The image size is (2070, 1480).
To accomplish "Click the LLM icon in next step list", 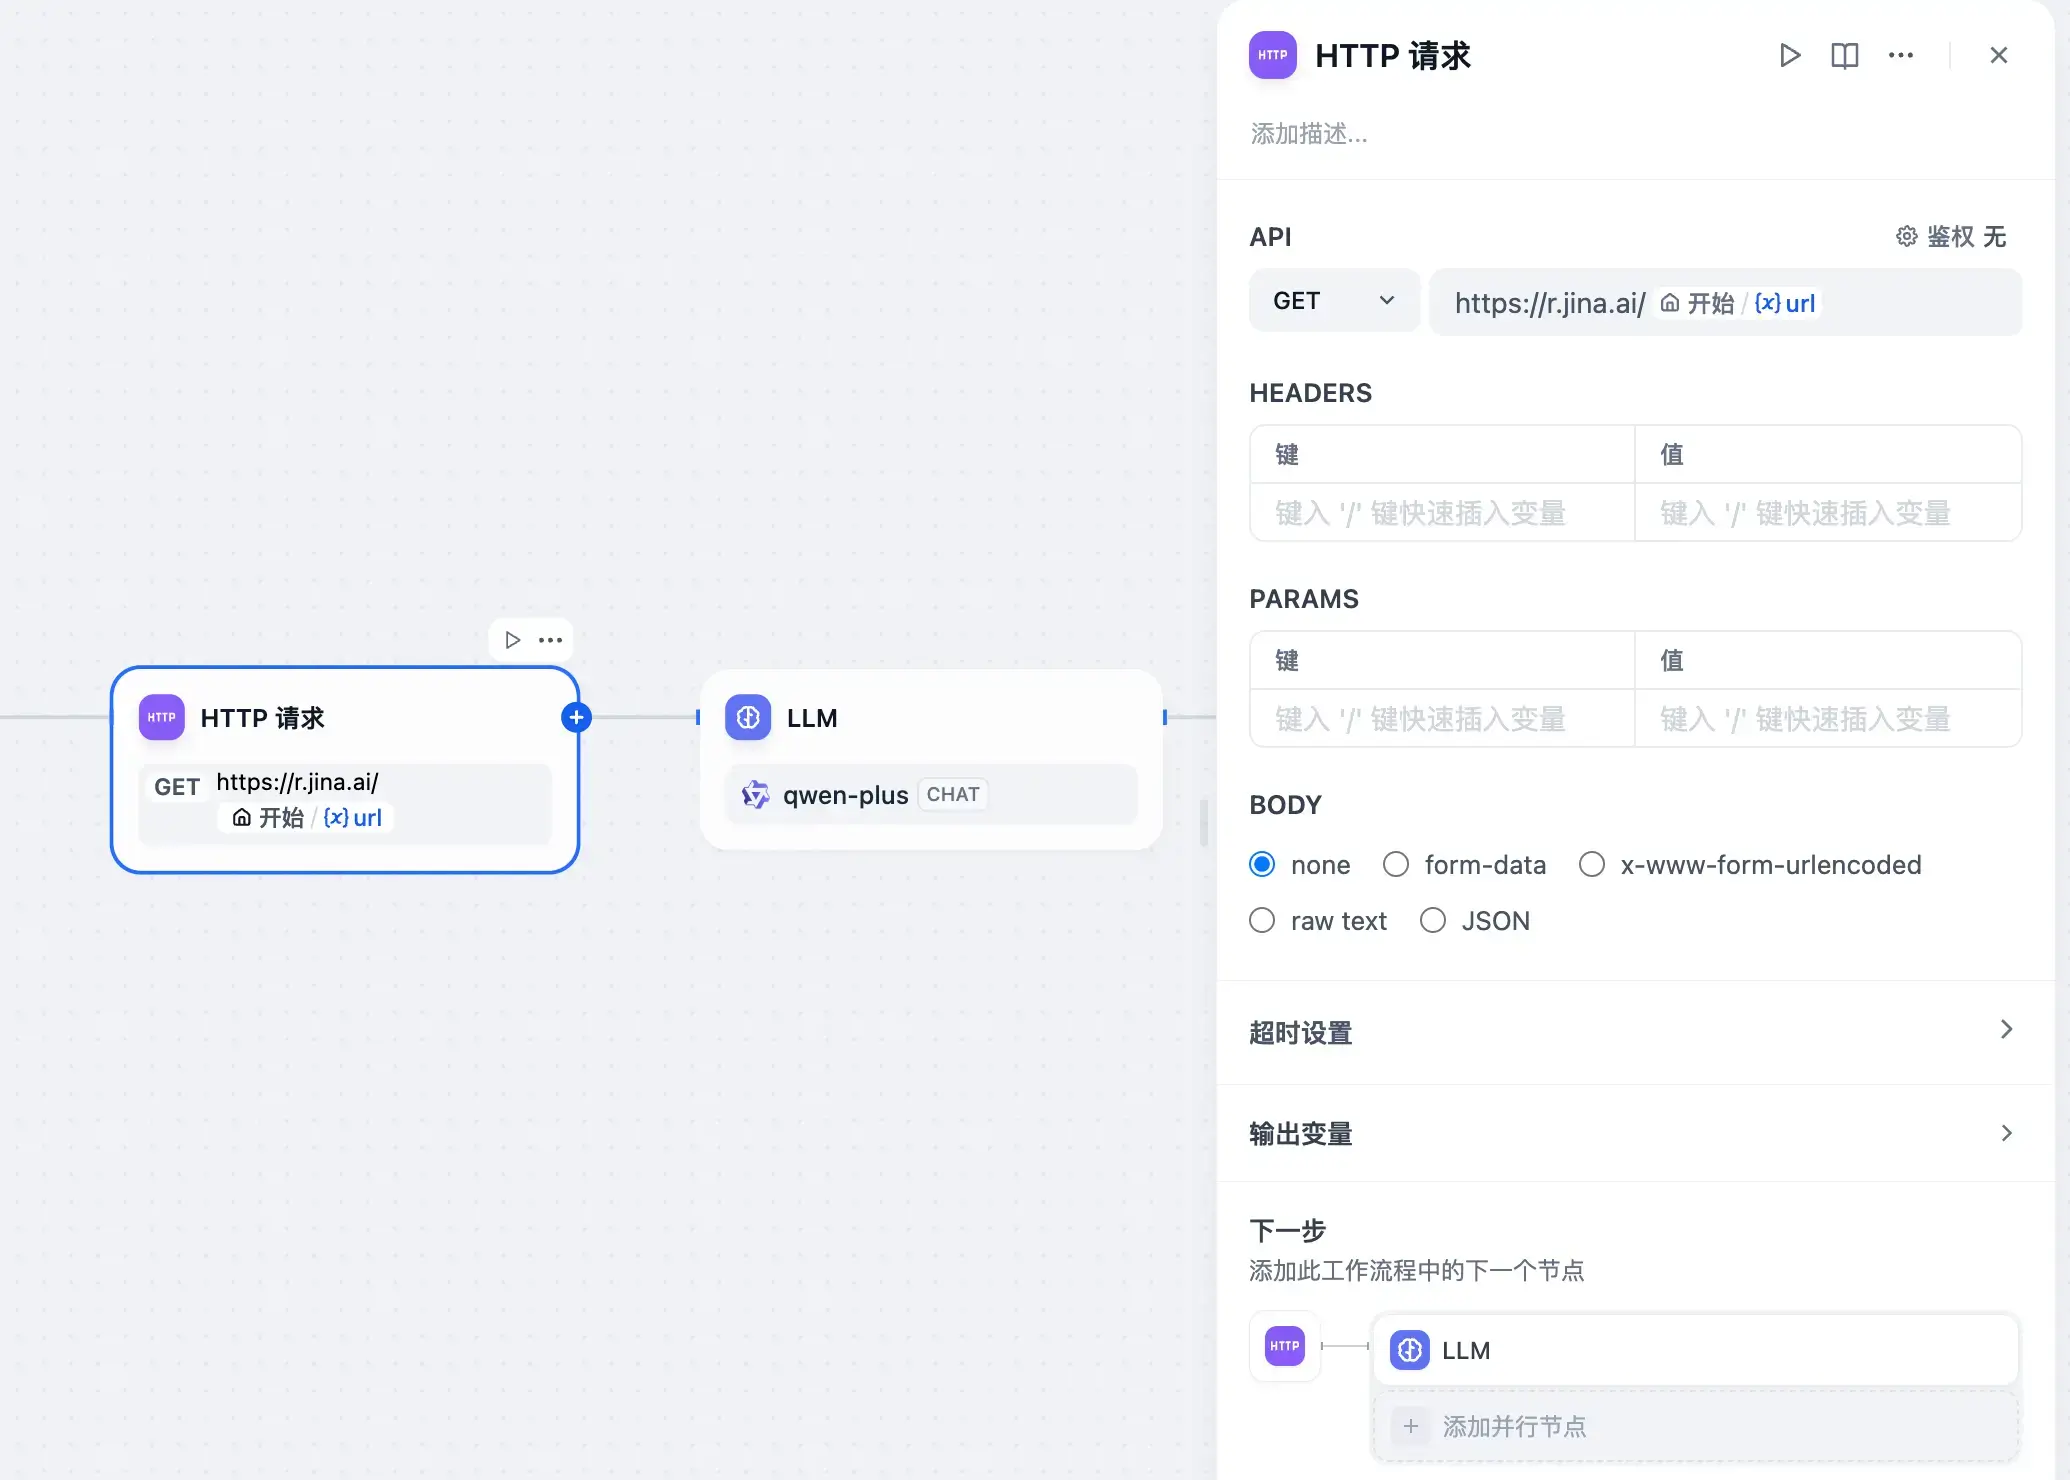I will click(1410, 1350).
